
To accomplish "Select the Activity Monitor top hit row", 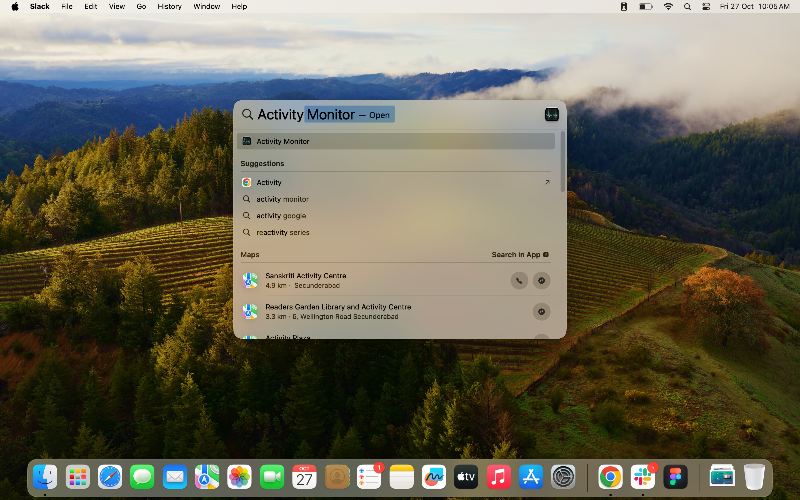I will pyautogui.click(x=395, y=141).
